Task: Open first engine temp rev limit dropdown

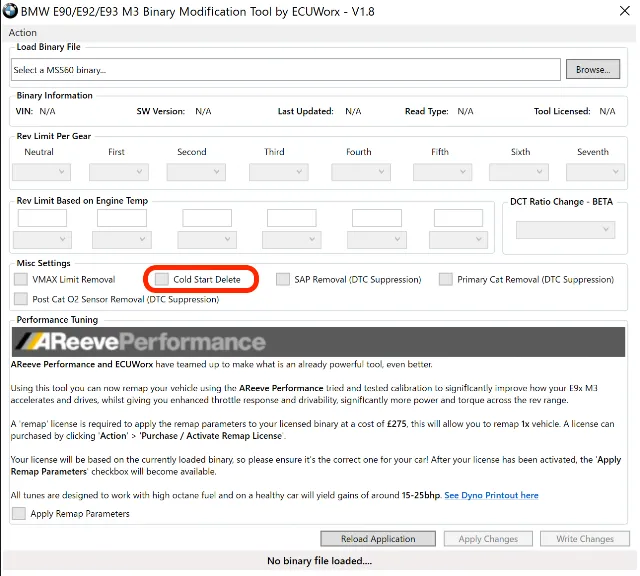Action: (42, 240)
